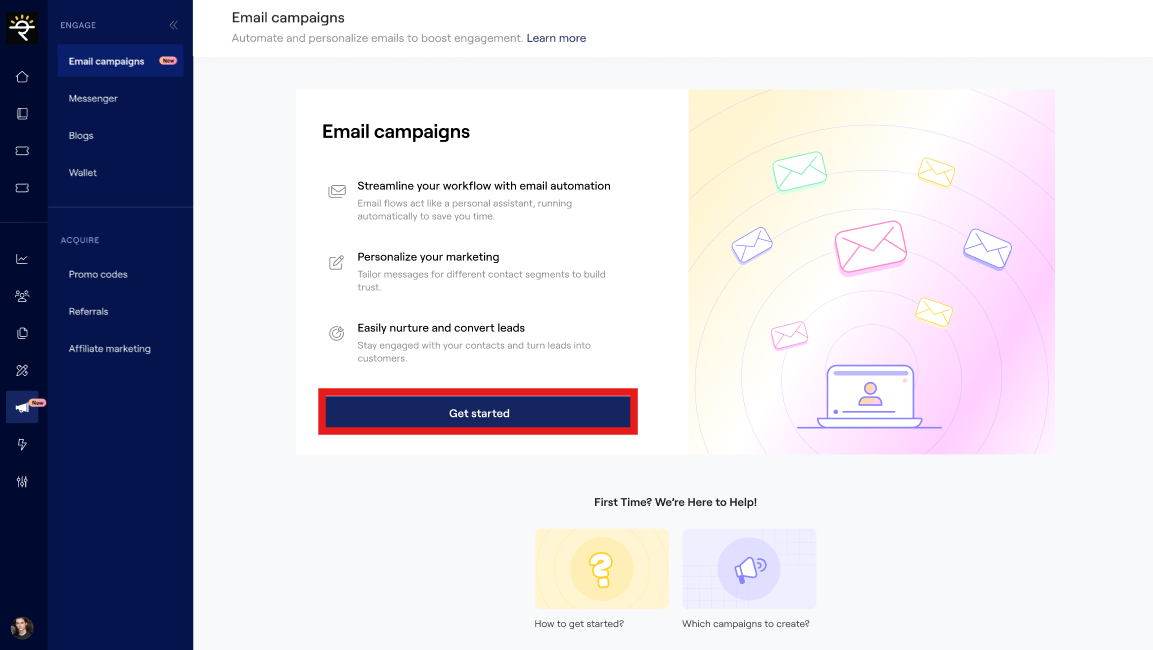Click the home icon in left rail
The height and width of the screenshot is (650, 1153).
pos(22,77)
